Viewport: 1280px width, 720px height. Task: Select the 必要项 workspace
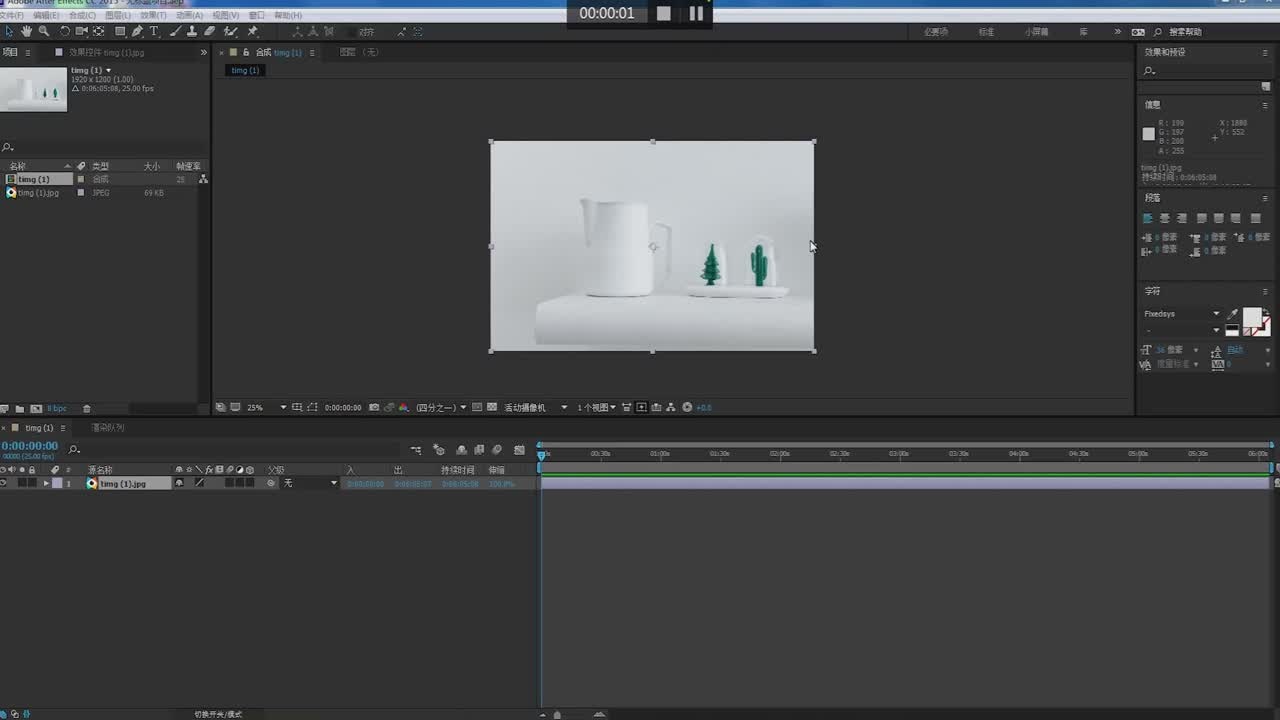coord(935,32)
